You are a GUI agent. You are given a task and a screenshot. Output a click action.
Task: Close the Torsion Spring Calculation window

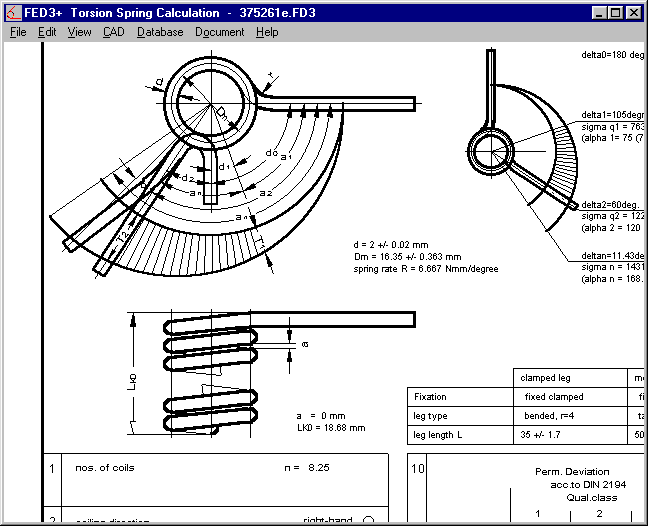click(x=633, y=13)
